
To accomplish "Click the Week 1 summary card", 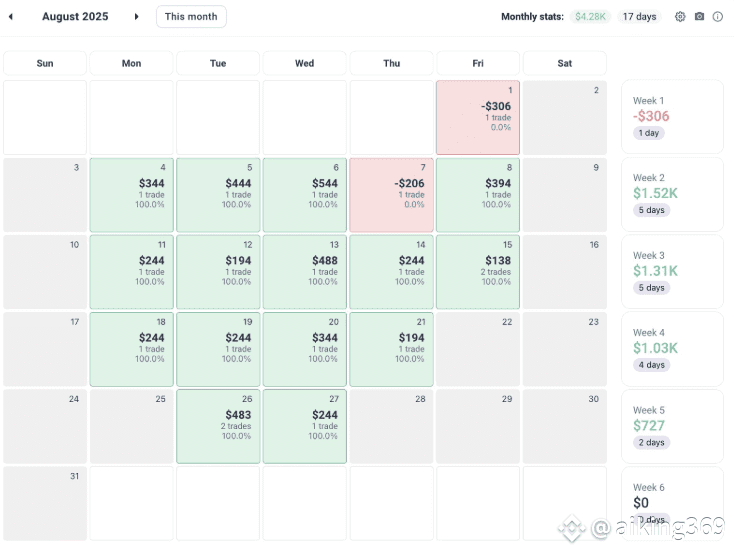I will pyautogui.click(x=672, y=117).
